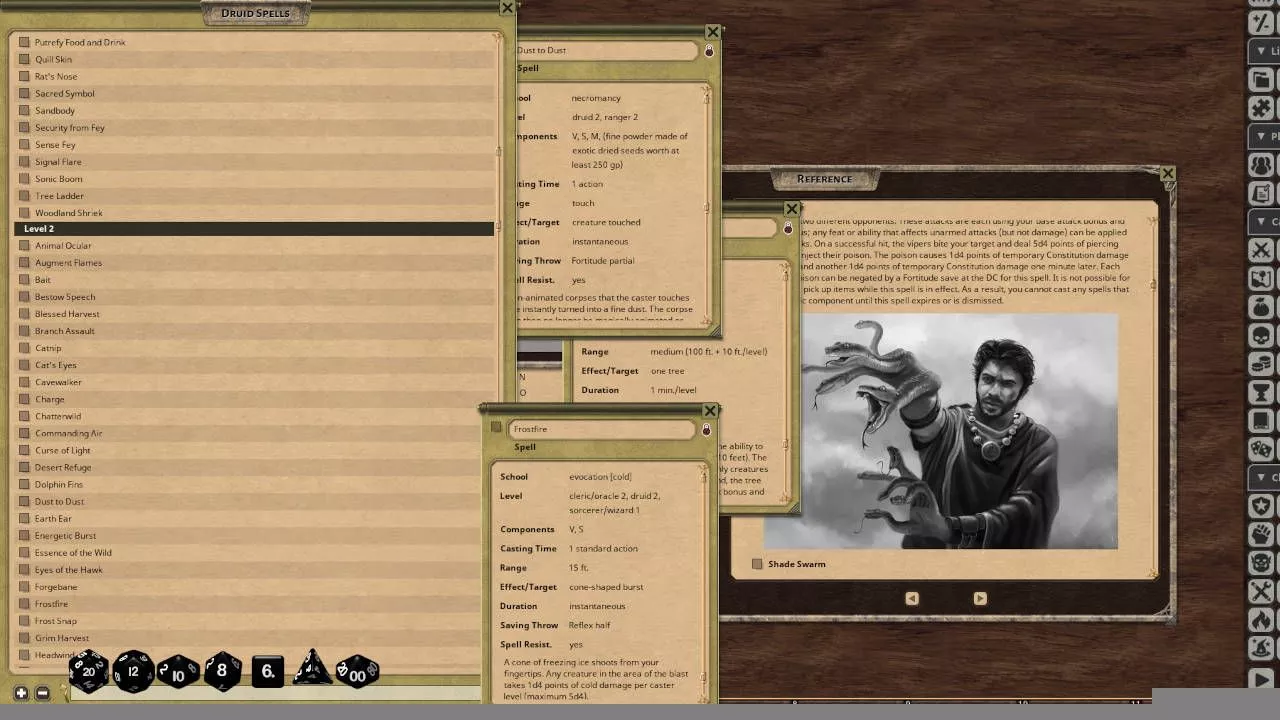
Task: Collapse the first sidebar section arrow (Li)
Action: pyautogui.click(x=1262, y=51)
